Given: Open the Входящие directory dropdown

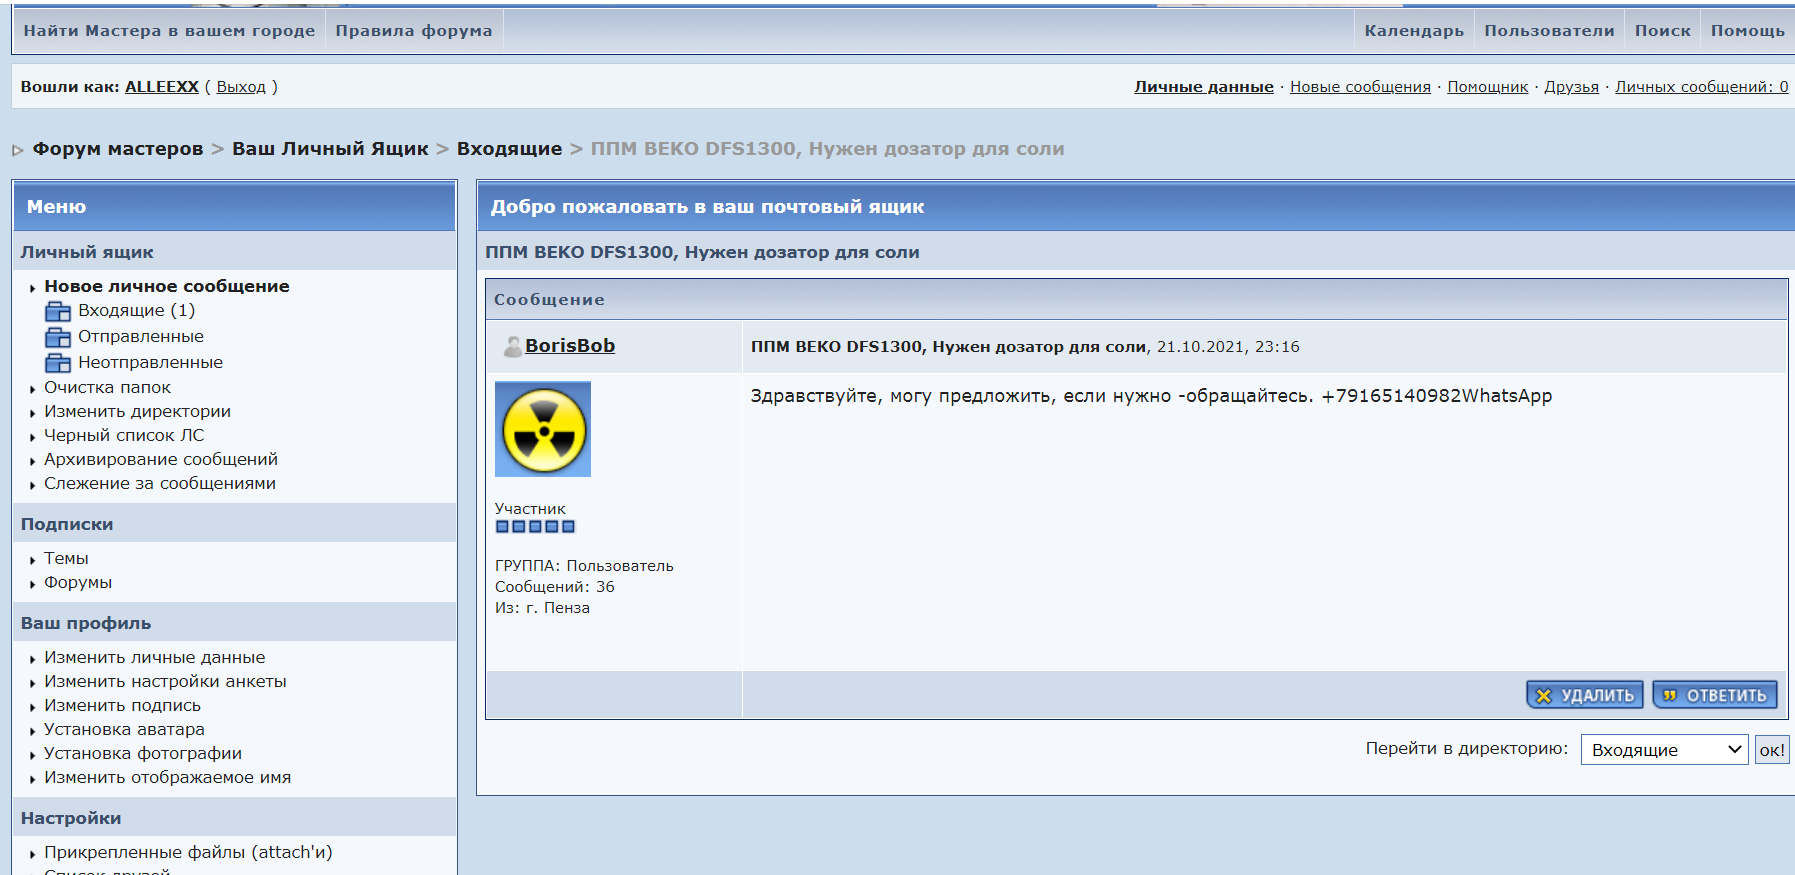Looking at the screenshot, I should tap(1663, 750).
